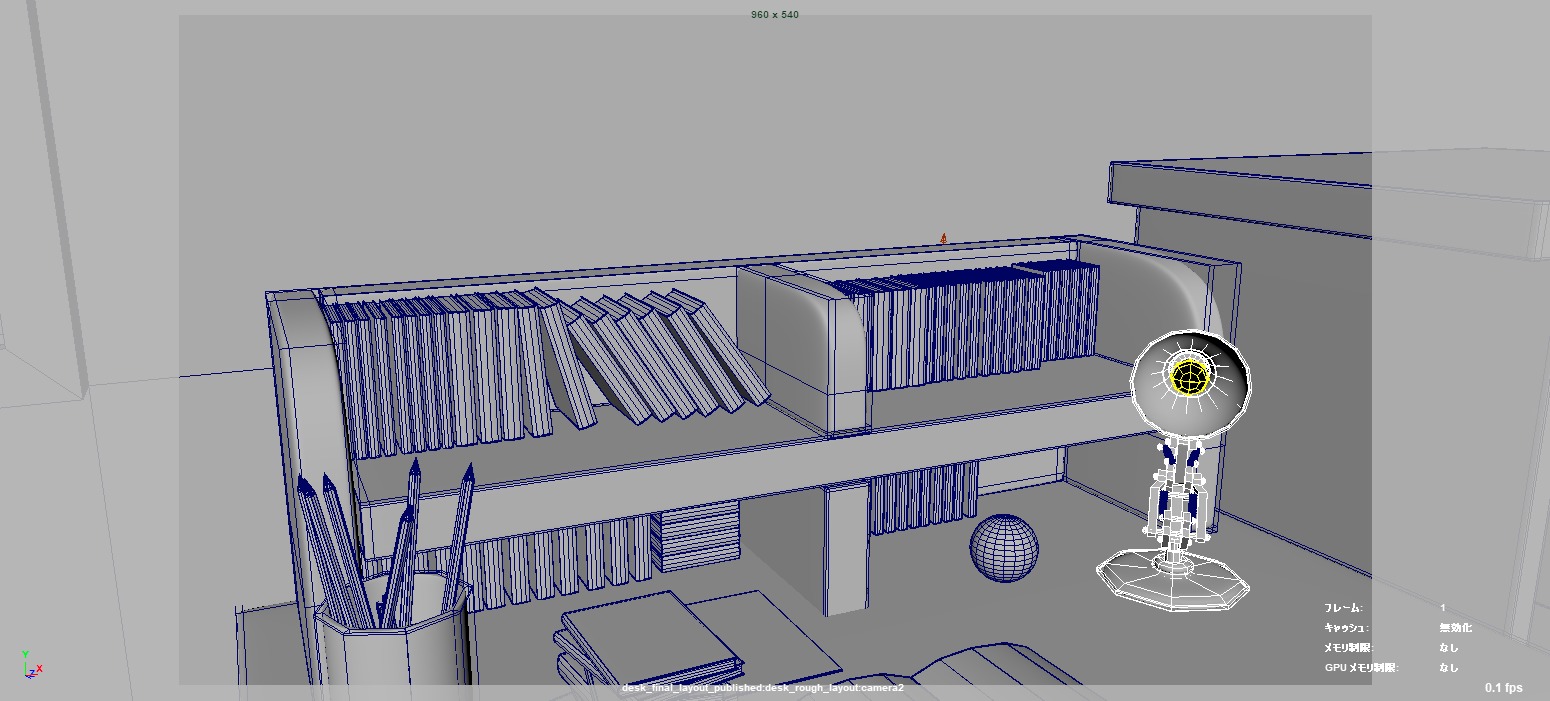Select the yellow bulb inside the lamp head

coord(1190,376)
